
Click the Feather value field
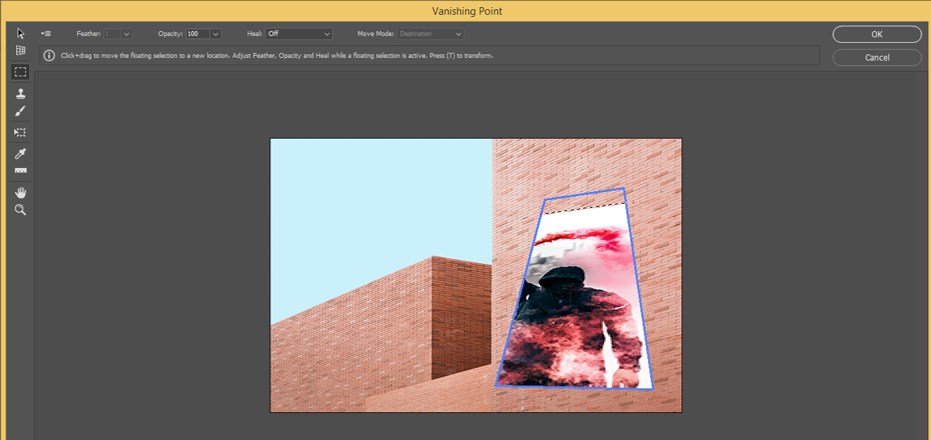point(113,34)
